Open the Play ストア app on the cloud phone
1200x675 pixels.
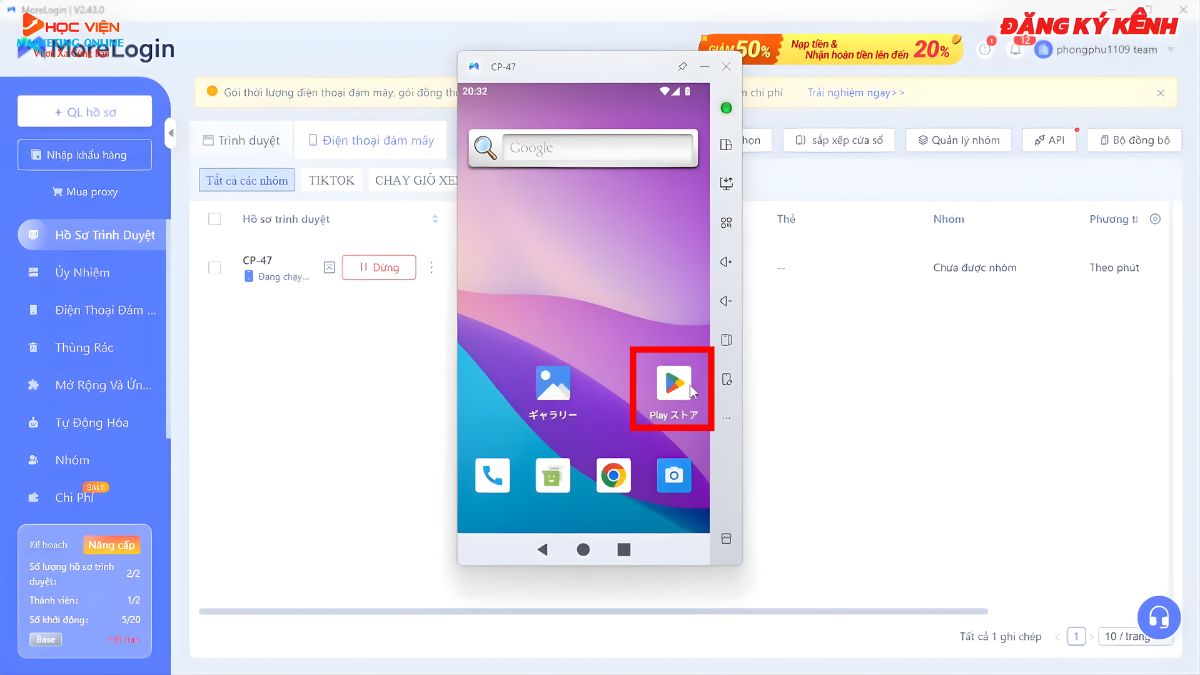tap(672, 383)
